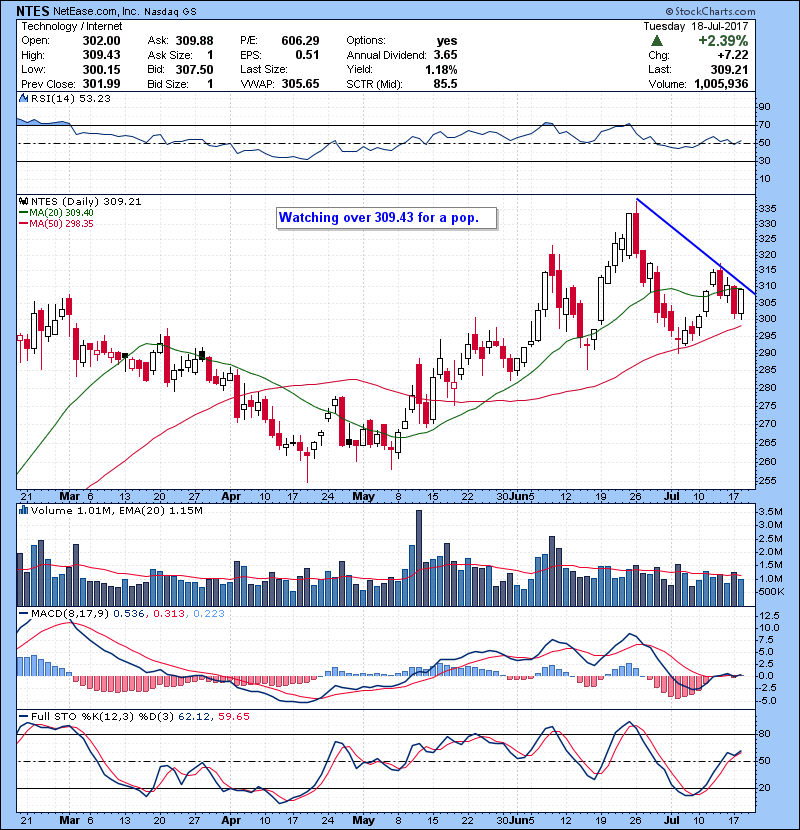
Task: Click the 500K level on the volume axis
Action: pos(771,592)
